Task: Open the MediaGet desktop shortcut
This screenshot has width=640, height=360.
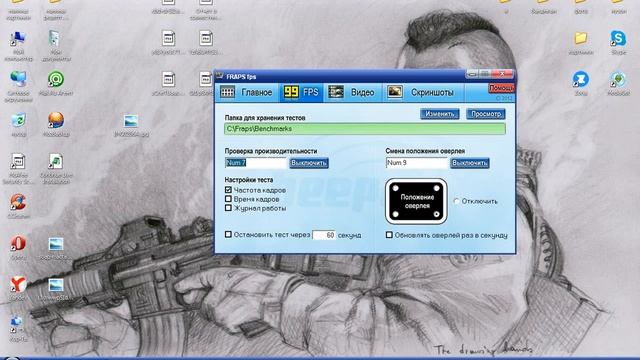Action: point(618,83)
